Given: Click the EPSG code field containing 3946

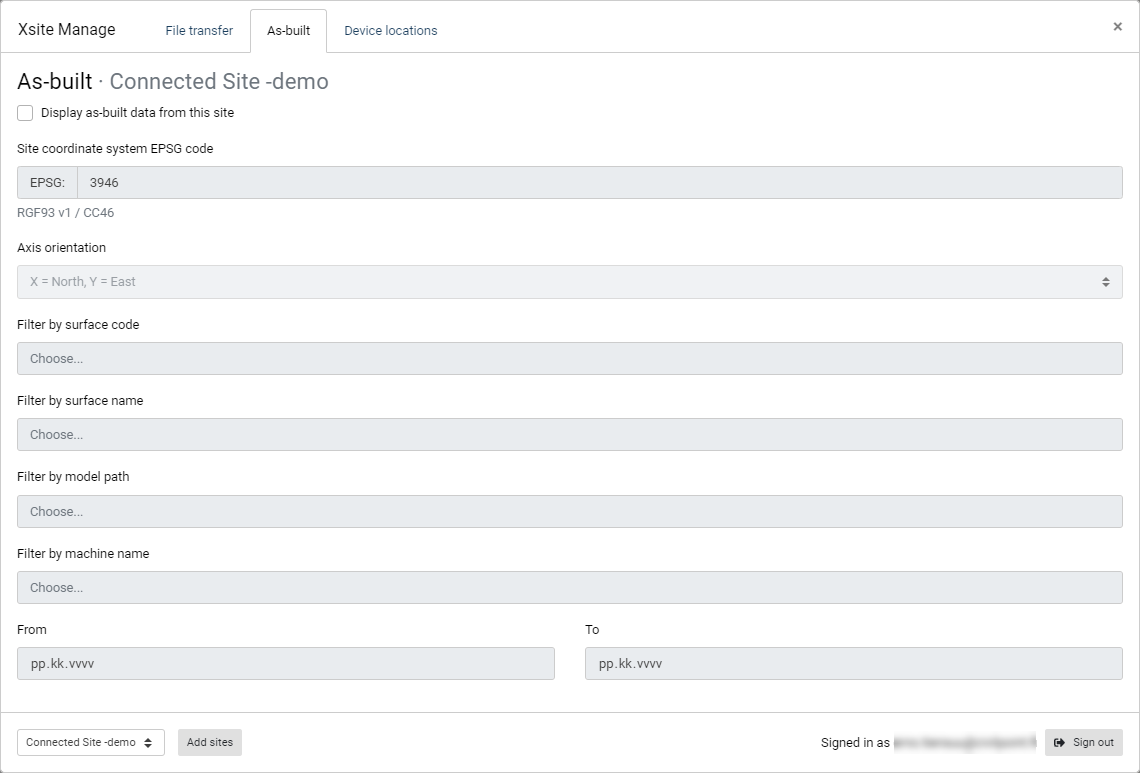Looking at the screenshot, I should [x=599, y=183].
